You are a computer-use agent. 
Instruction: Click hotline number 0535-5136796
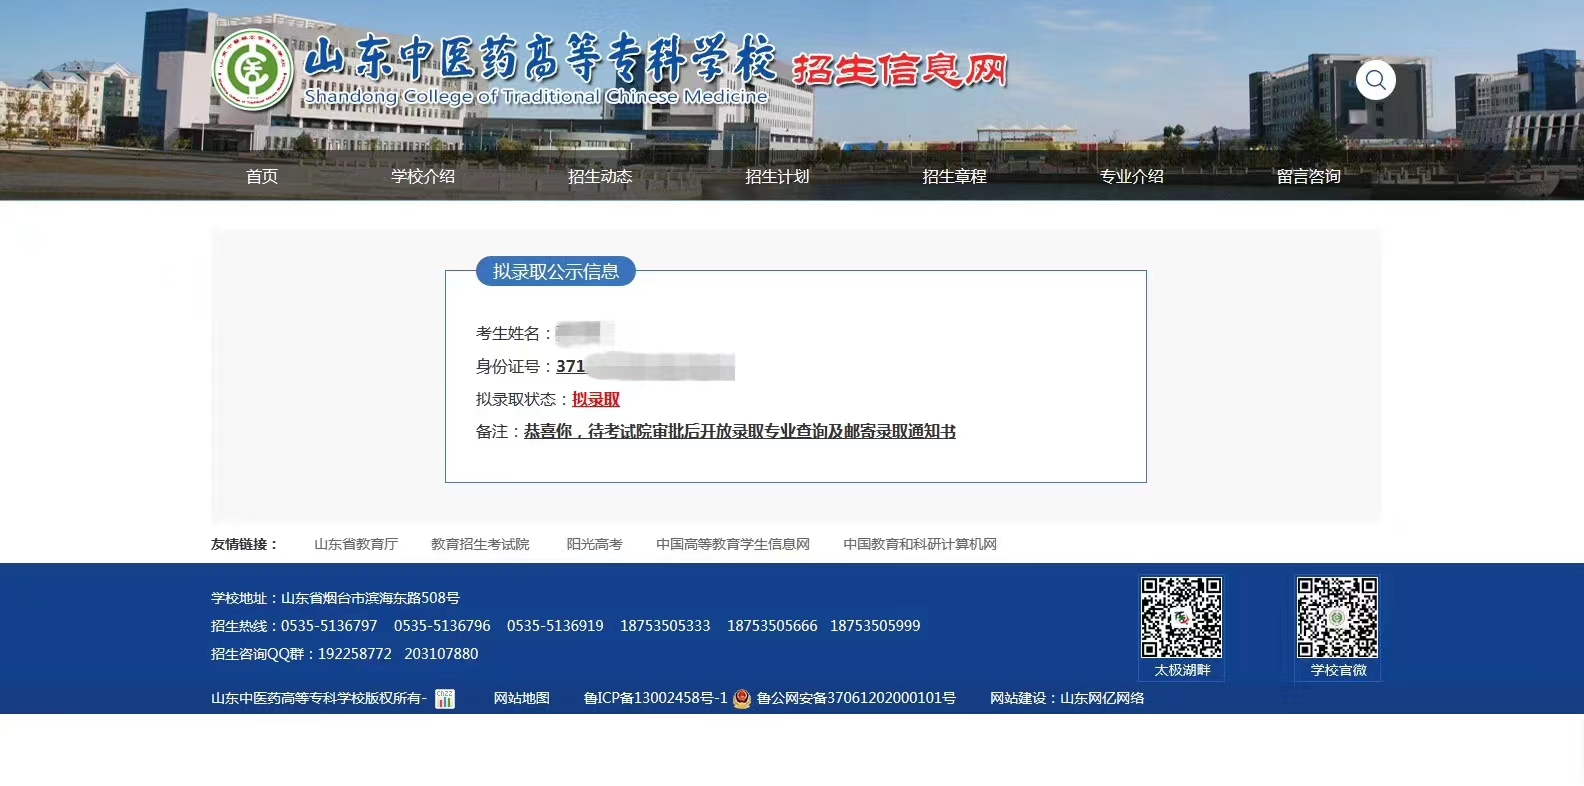[442, 626]
